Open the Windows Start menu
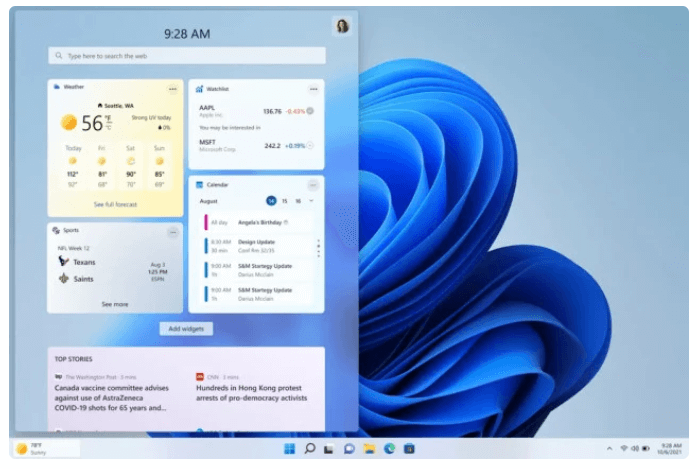The width and height of the screenshot is (697, 469). pyautogui.click(x=289, y=449)
